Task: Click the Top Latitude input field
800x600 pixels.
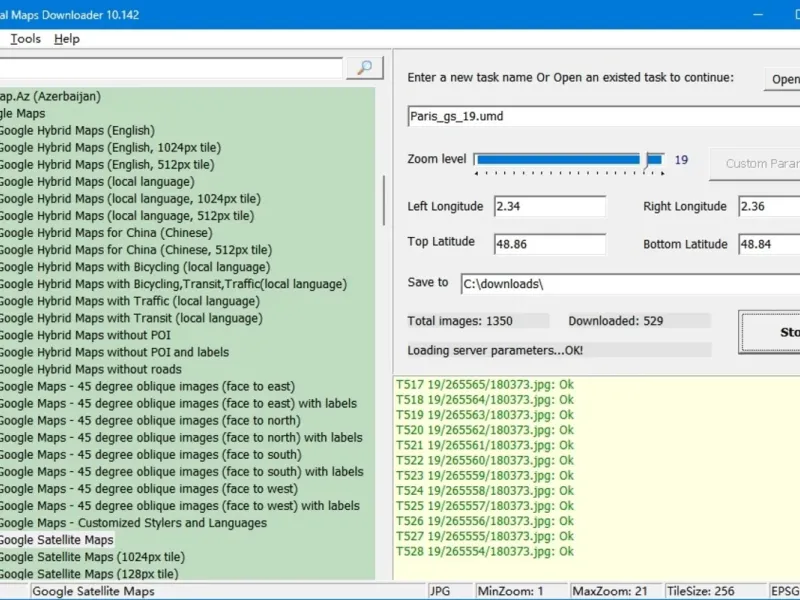Action: [x=548, y=244]
